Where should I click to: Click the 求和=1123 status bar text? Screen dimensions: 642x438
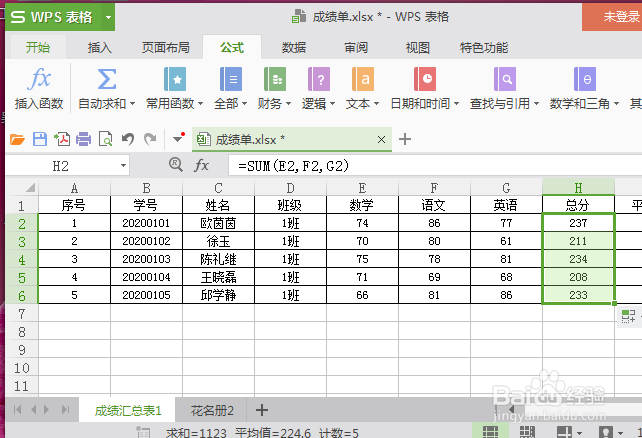[196, 433]
